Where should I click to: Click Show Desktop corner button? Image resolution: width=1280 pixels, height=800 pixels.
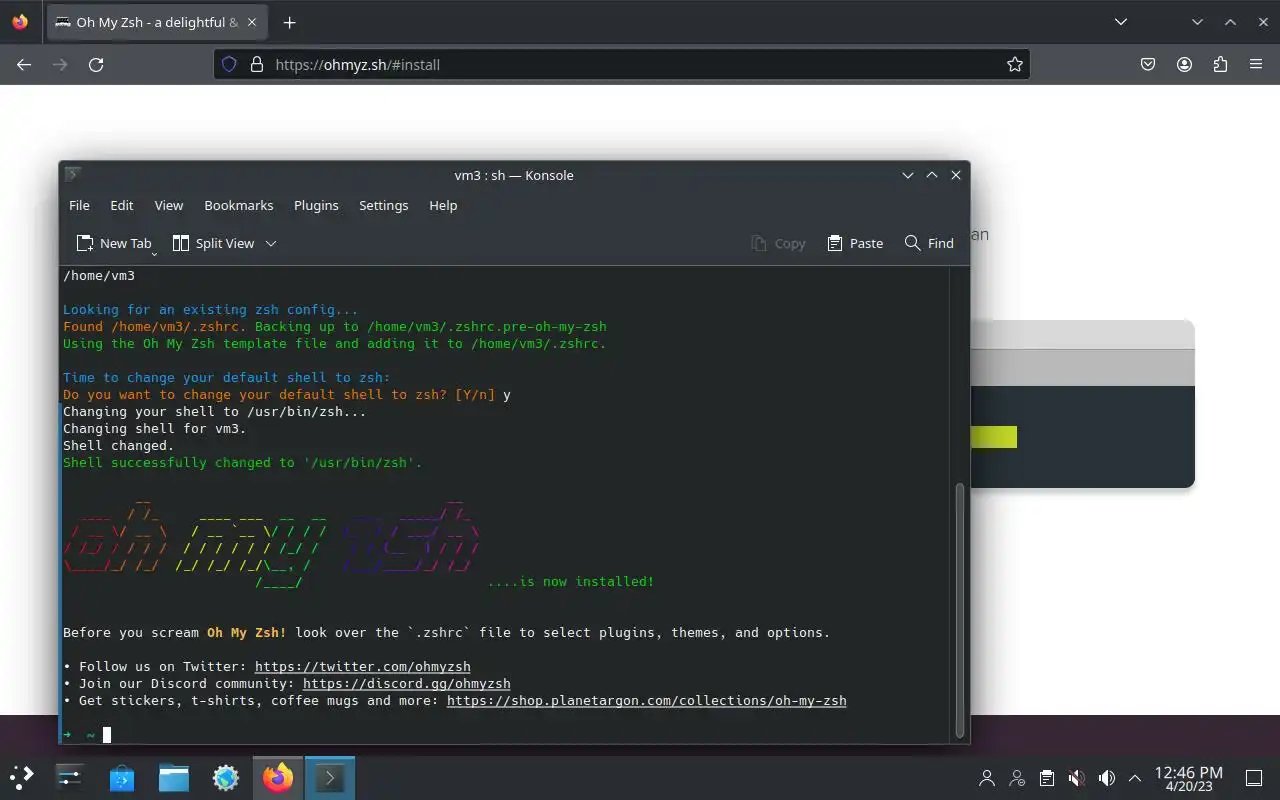tap(1253, 778)
